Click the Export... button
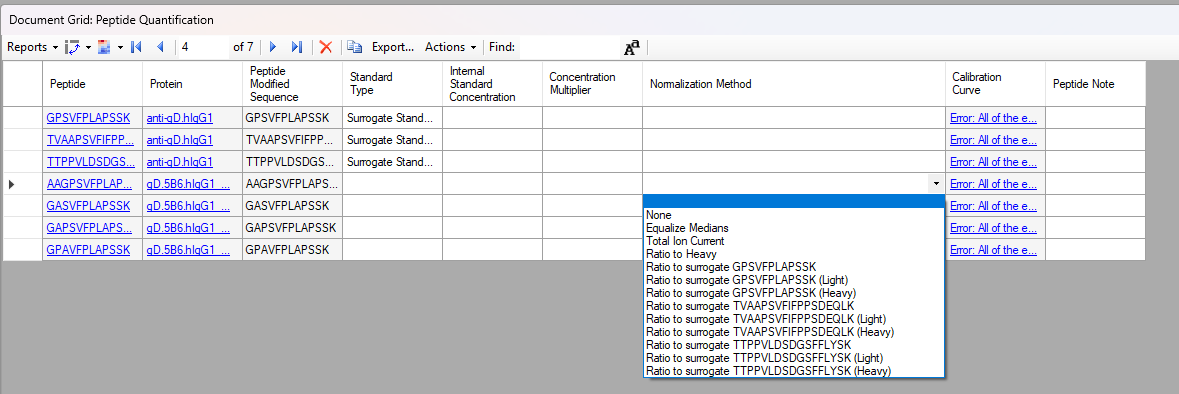 pos(392,47)
